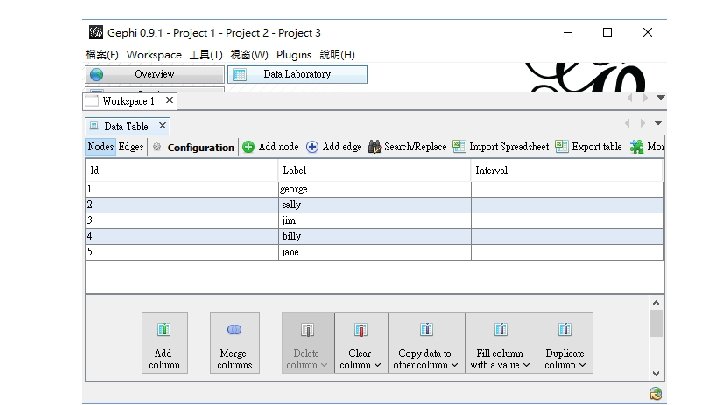Select the row with Id 1
720x405 pixels.
click(x=374, y=189)
